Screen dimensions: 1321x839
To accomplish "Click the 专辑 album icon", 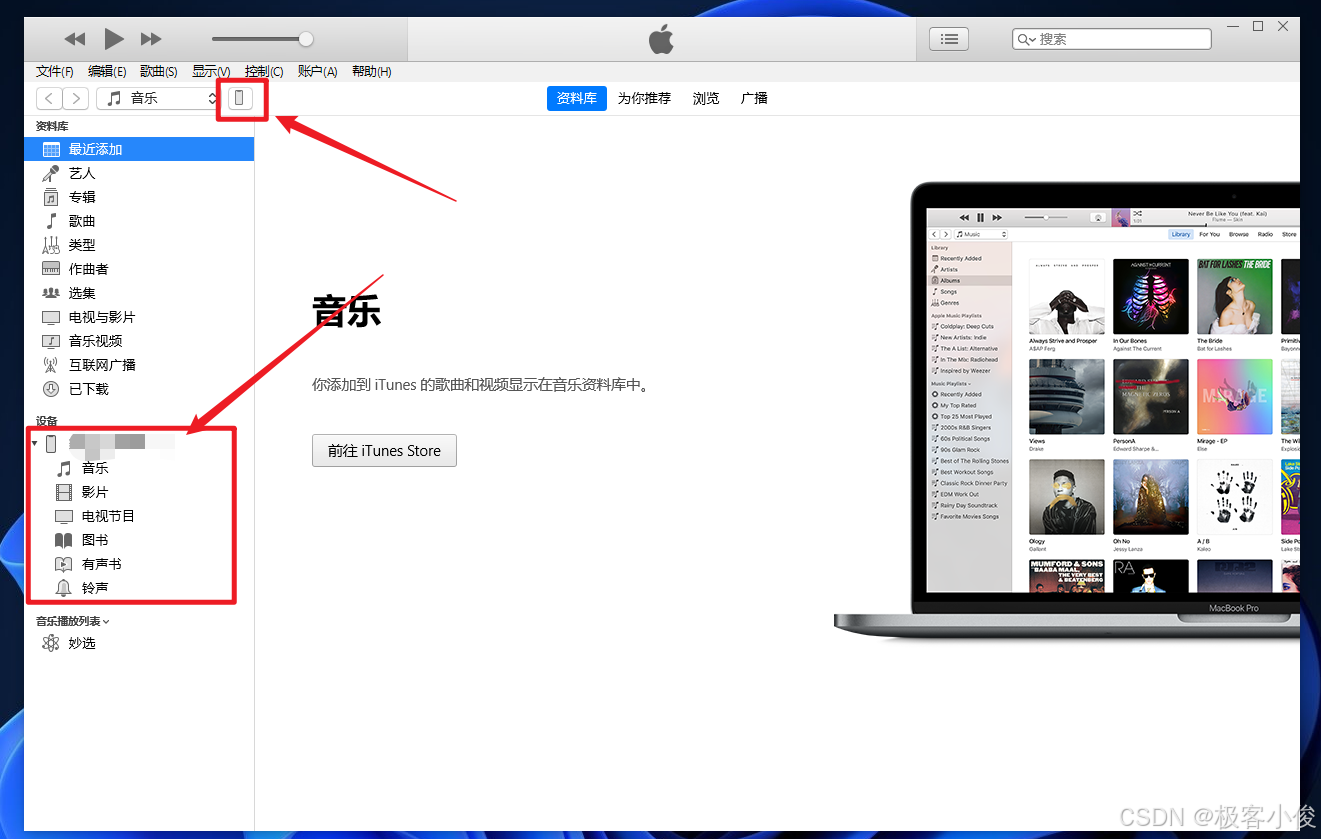I will (51, 197).
